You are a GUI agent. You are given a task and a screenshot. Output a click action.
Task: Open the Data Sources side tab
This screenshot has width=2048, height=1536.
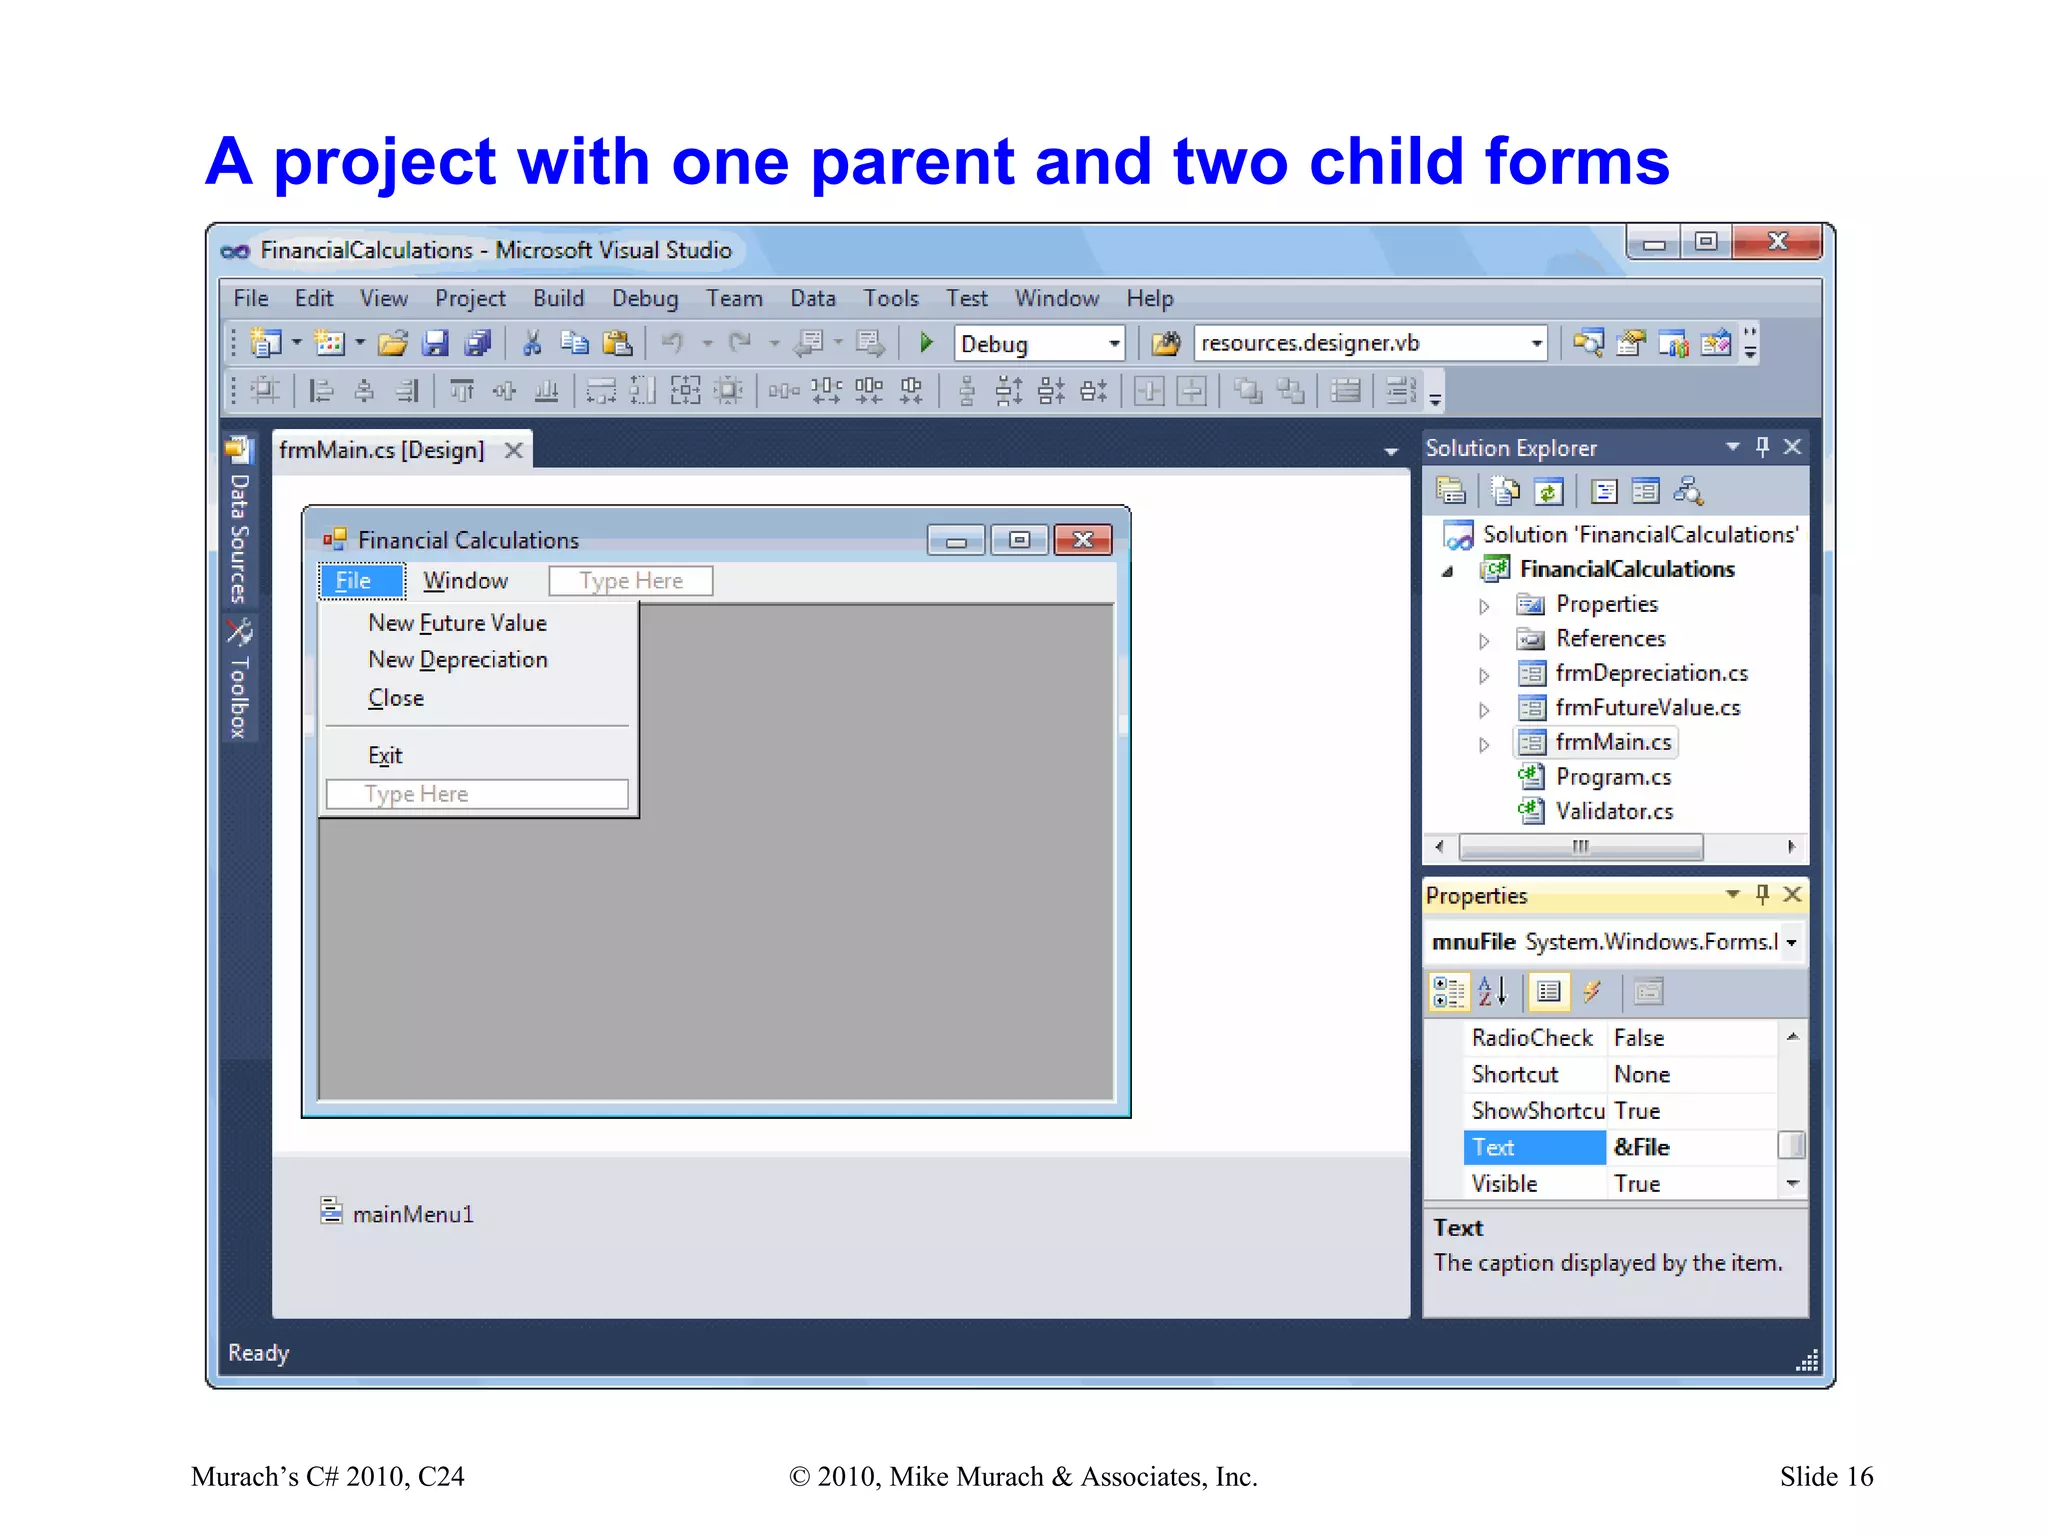[x=239, y=521]
